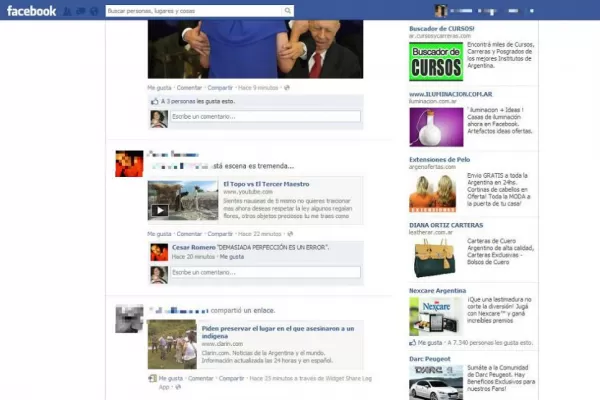Click 'www.clarin.com' source text
Screen dimensions: 600x400
222,344
